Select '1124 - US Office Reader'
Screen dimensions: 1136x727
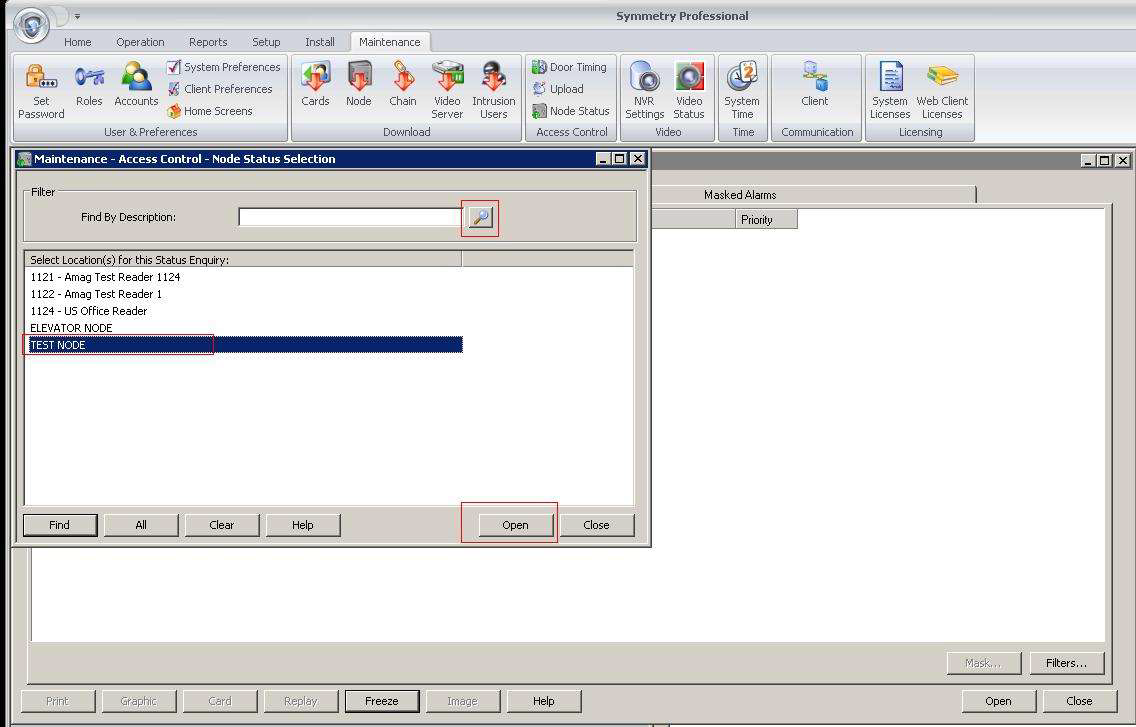243,311
